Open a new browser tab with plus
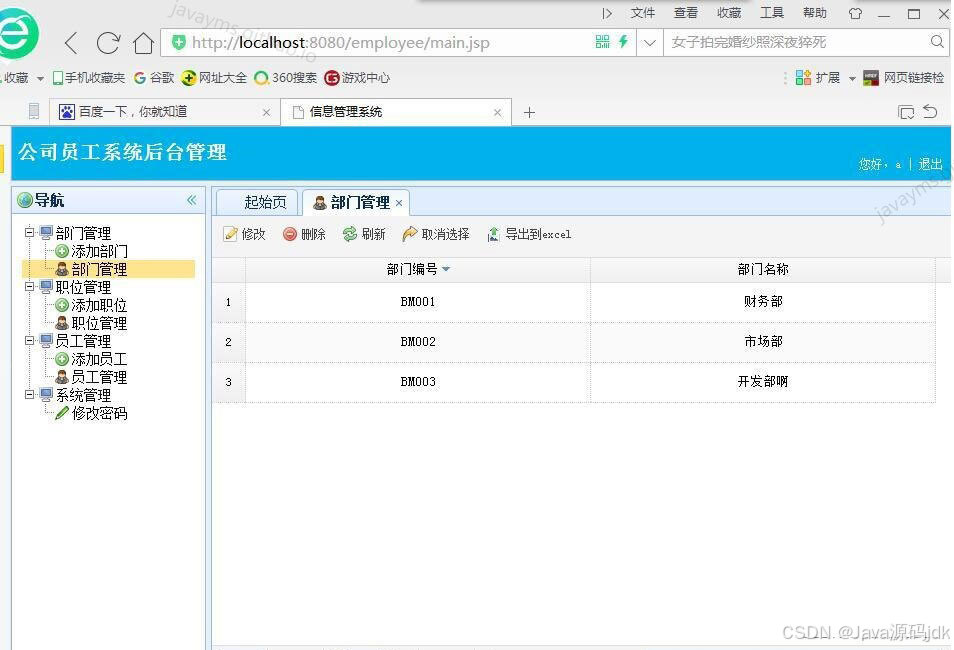This screenshot has width=954, height=650. tap(529, 113)
